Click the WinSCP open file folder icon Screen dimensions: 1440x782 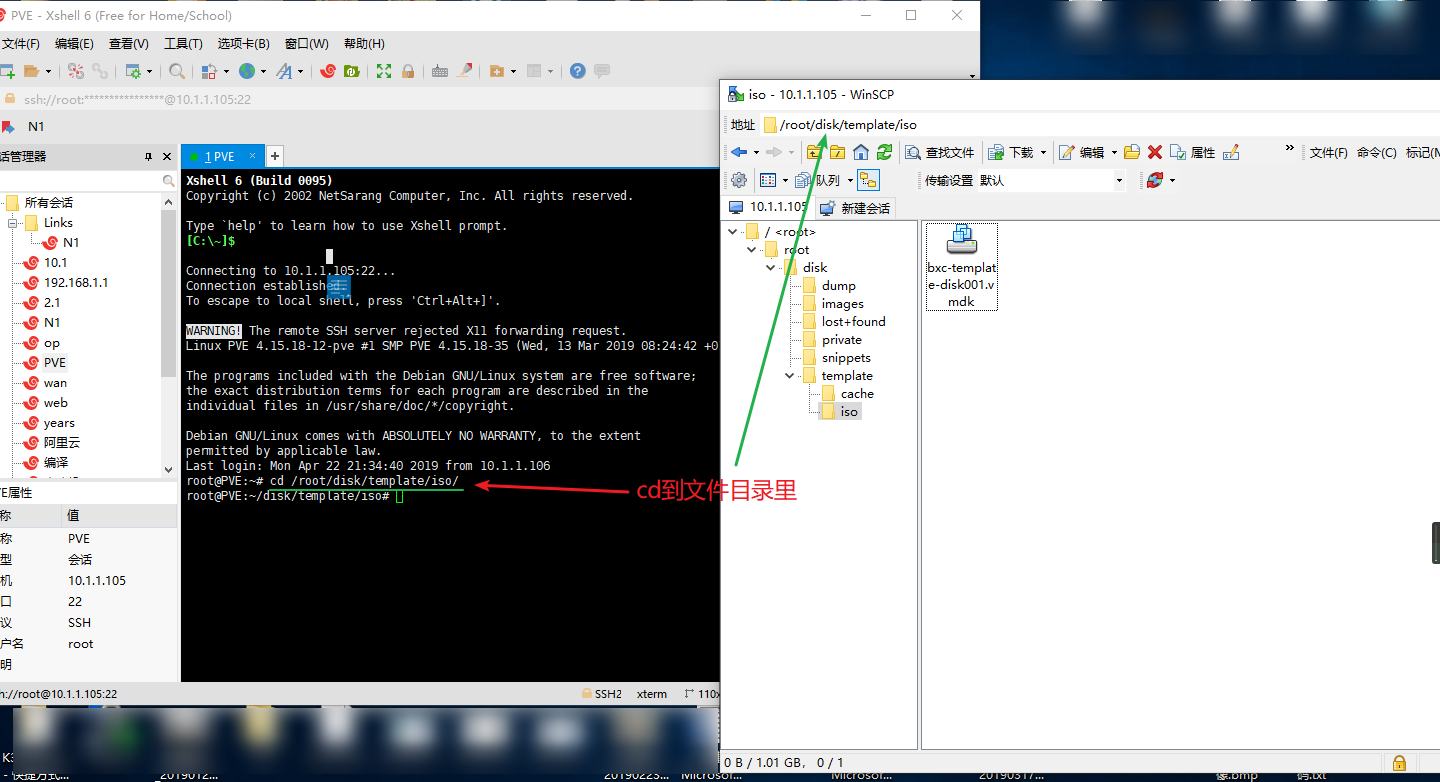coord(1132,152)
